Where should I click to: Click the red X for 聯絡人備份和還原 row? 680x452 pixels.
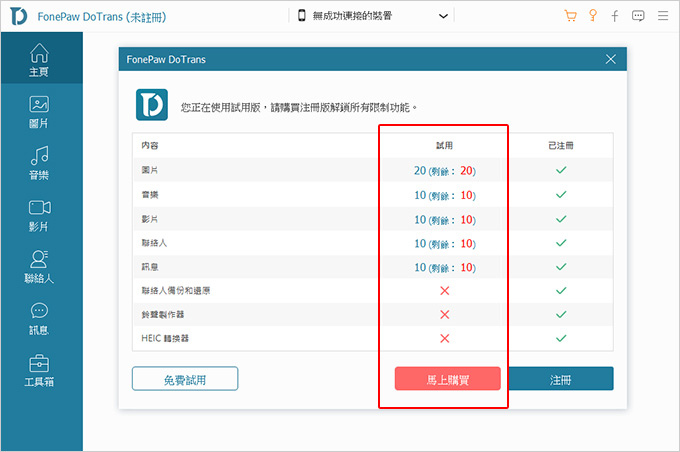click(x=445, y=291)
